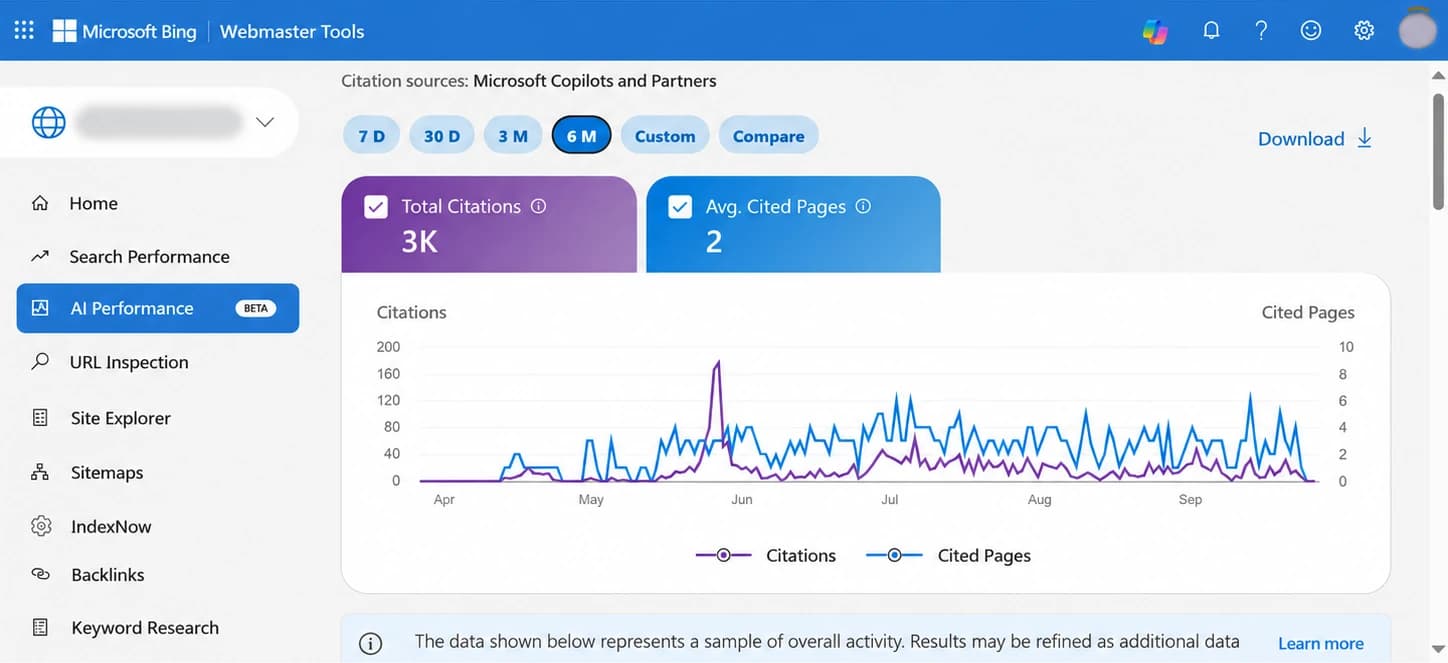The height and width of the screenshot is (663, 1448).
Task: Click the 'Cited Pages' axis title
Action: [x=1308, y=312]
